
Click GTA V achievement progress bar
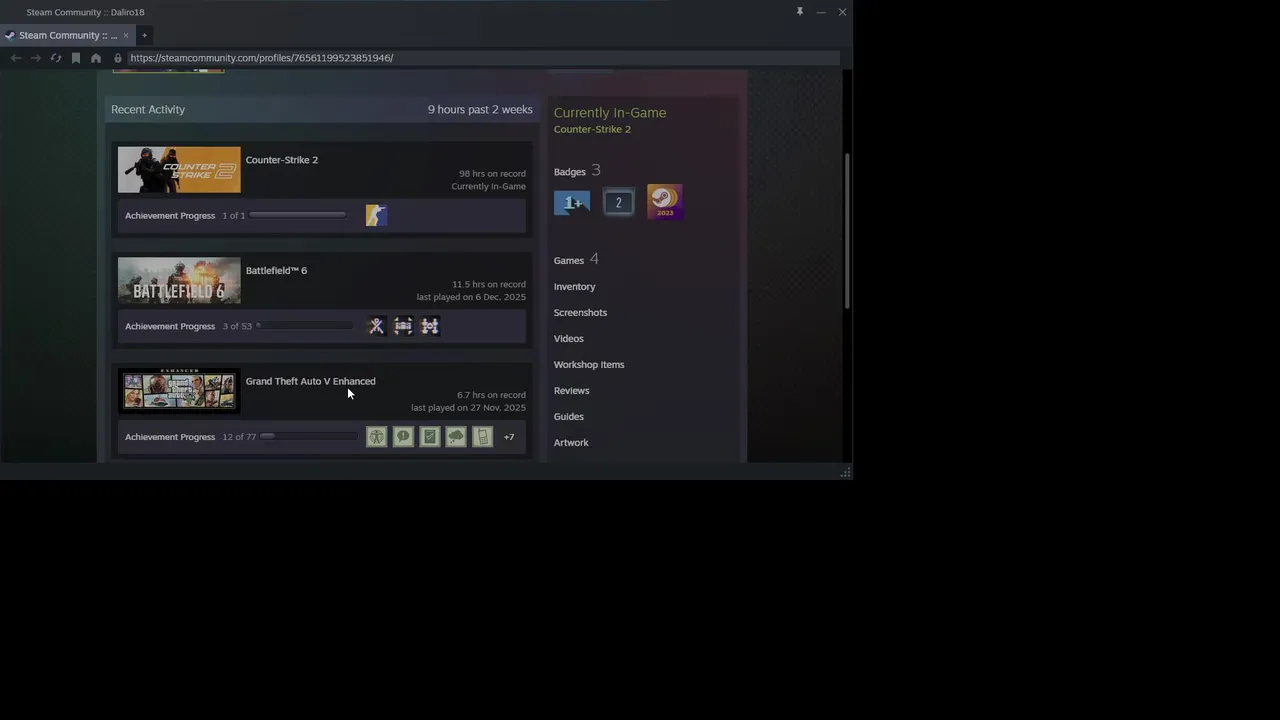309,437
